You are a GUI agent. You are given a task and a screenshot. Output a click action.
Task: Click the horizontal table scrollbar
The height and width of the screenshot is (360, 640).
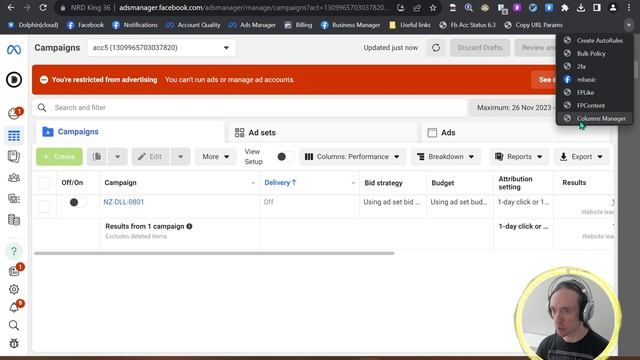pyautogui.click(x=214, y=253)
